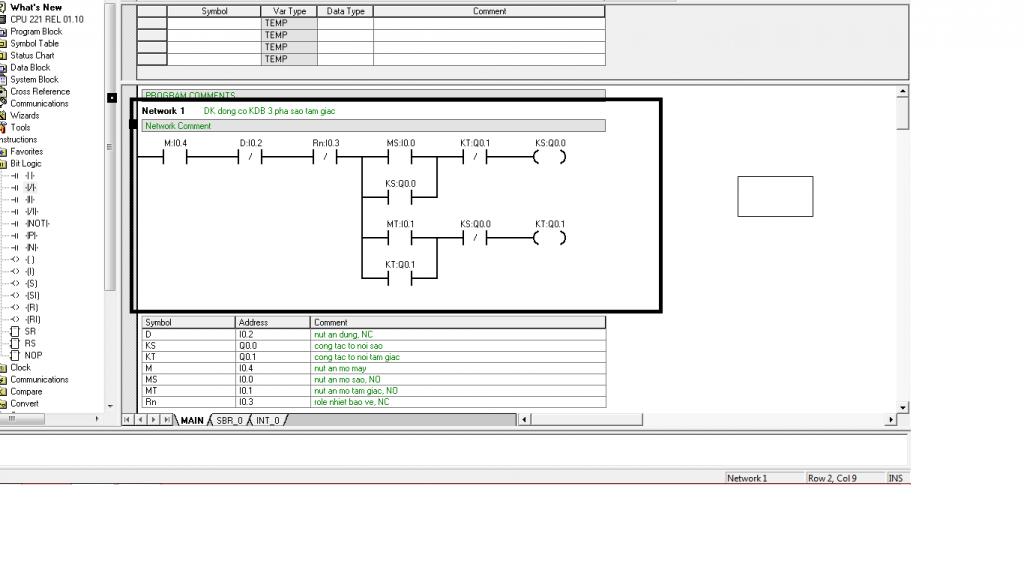The image size is (1024, 576).
Task: Go to last tab with tab navigation arrow
Action: click(x=167, y=420)
